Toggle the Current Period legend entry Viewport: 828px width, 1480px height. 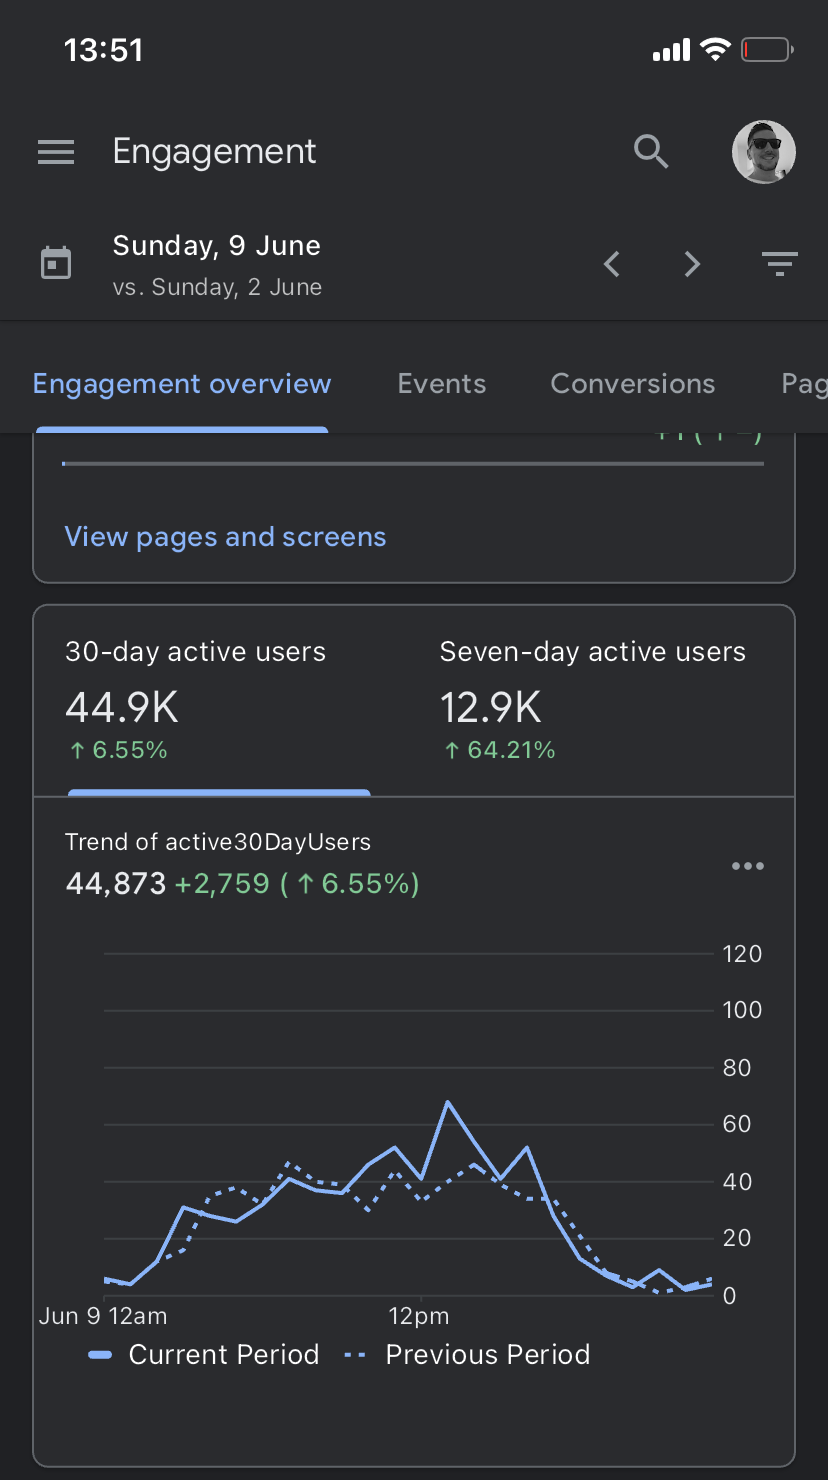coord(204,1355)
